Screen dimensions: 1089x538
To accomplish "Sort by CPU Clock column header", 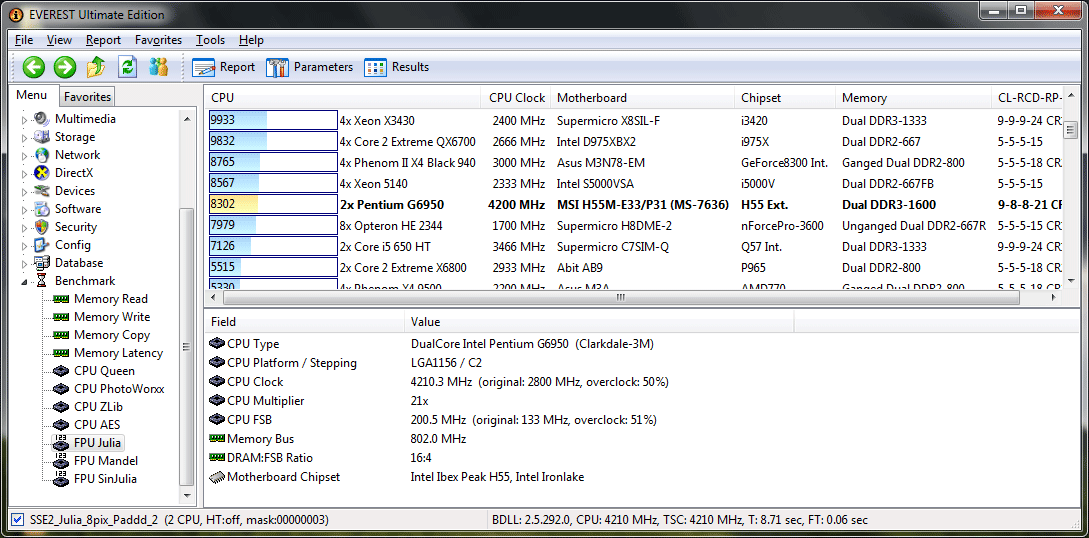I will pyautogui.click(x=516, y=98).
